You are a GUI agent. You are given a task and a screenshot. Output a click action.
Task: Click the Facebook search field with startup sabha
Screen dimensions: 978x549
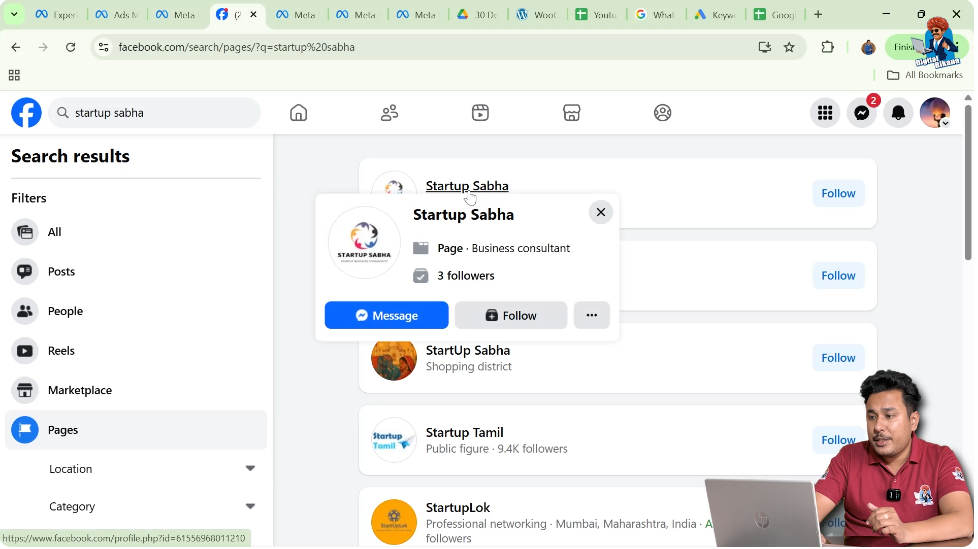click(x=154, y=113)
